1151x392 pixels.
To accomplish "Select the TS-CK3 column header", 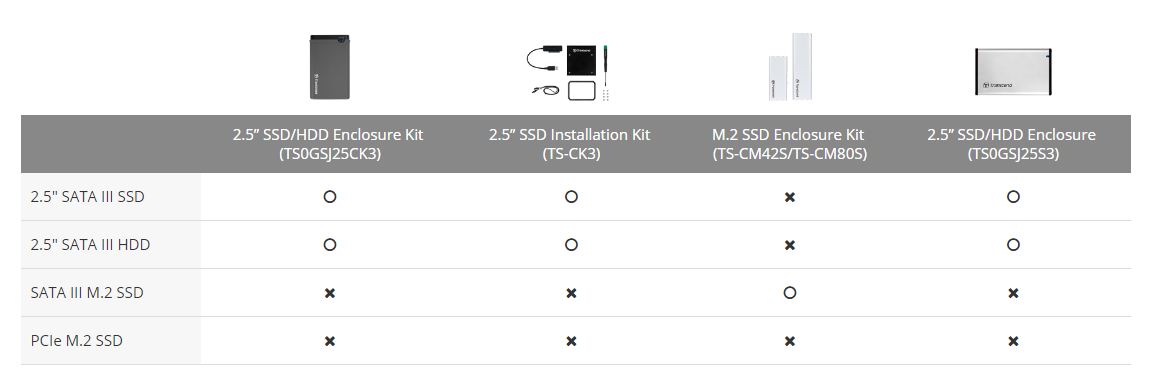I will [570, 145].
